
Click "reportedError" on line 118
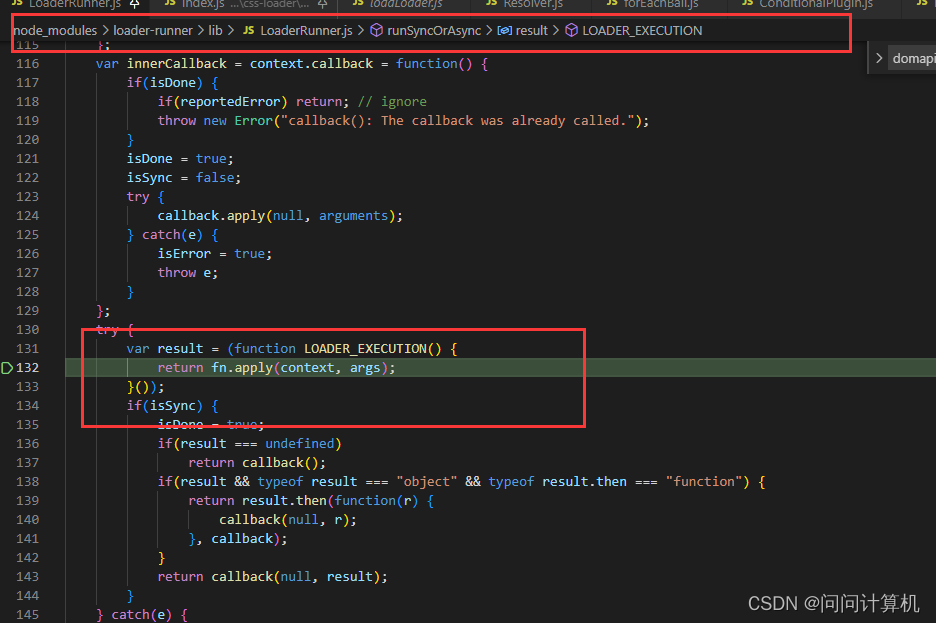click(230, 101)
